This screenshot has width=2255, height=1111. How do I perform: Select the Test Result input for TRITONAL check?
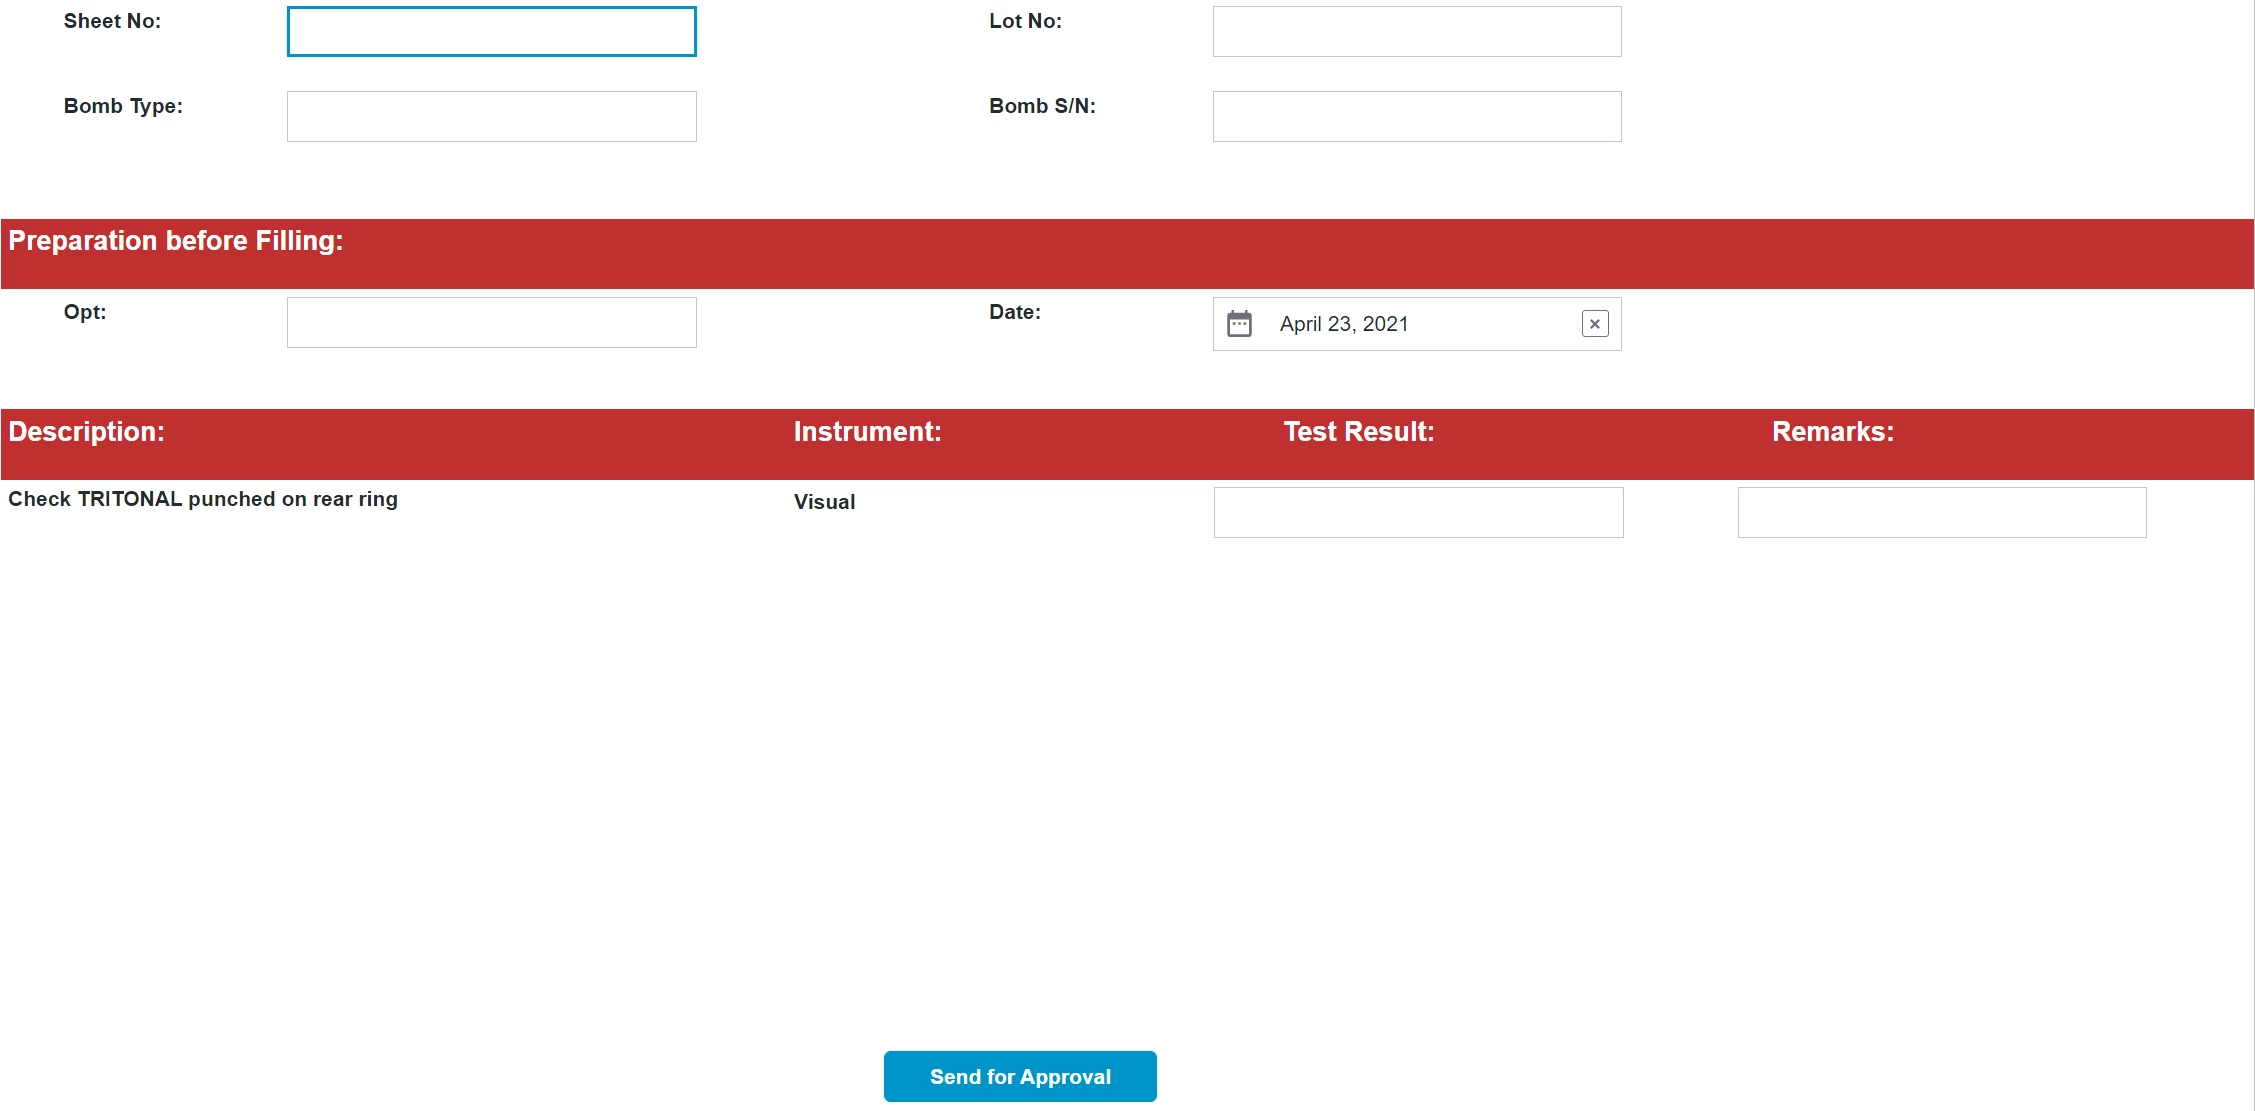1418,513
